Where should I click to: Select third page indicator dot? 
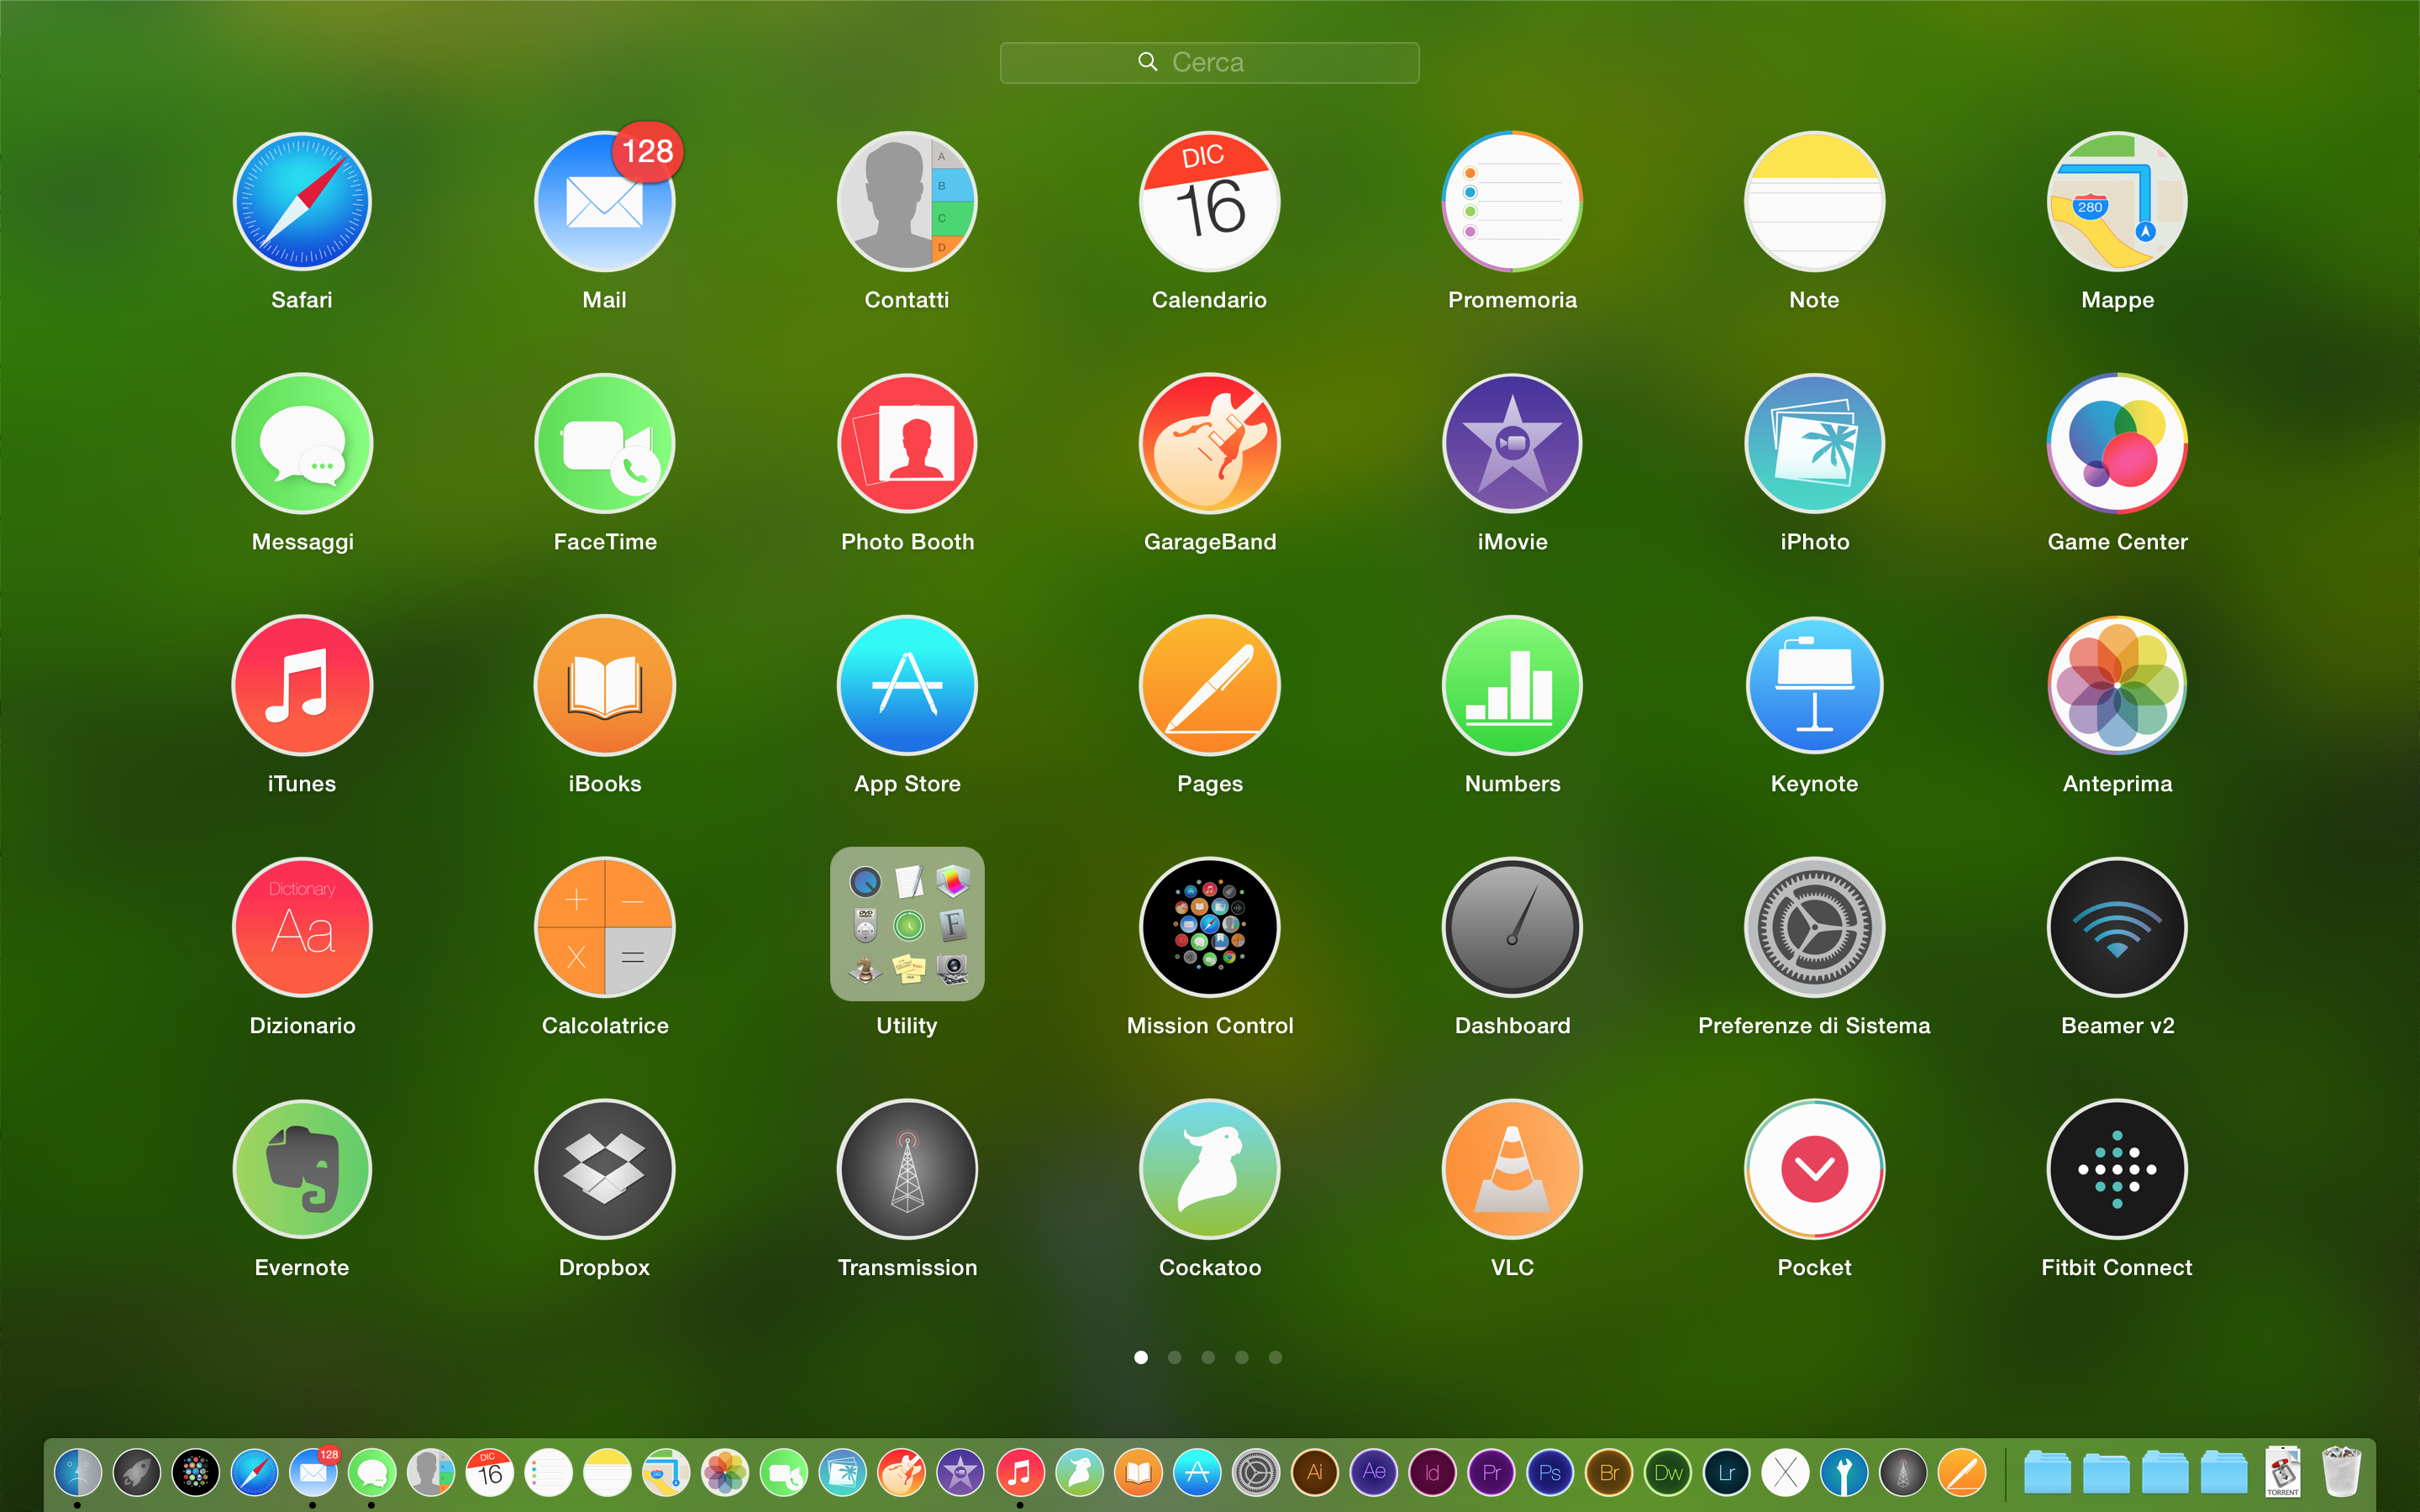point(1209,1357)
